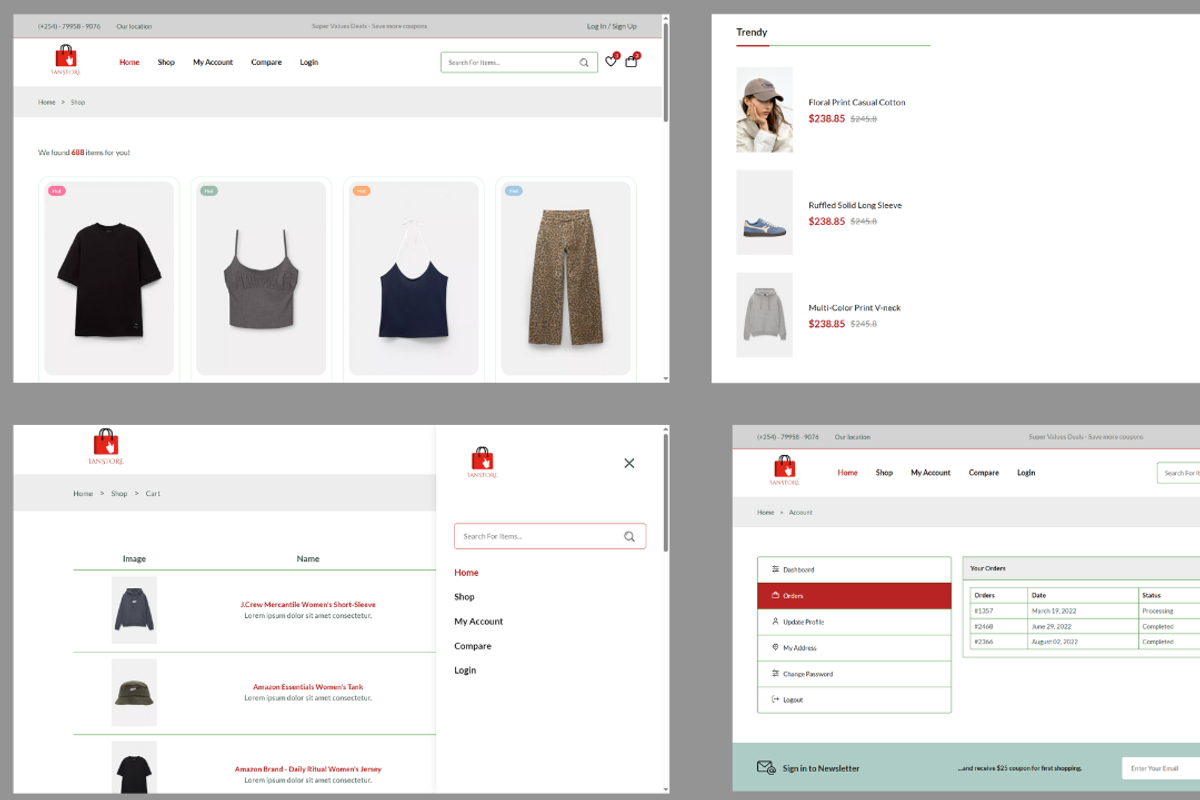The image size is (1200, 800).
Task: Click the Multi-Color Print V-neck title
Action: [x=854, y=308]
